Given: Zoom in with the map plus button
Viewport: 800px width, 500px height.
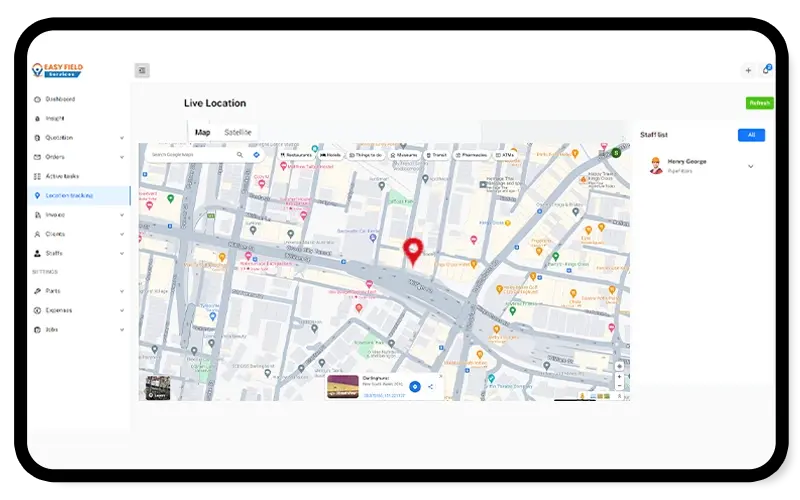Looking at the screenshot, I should coord(619,377).
